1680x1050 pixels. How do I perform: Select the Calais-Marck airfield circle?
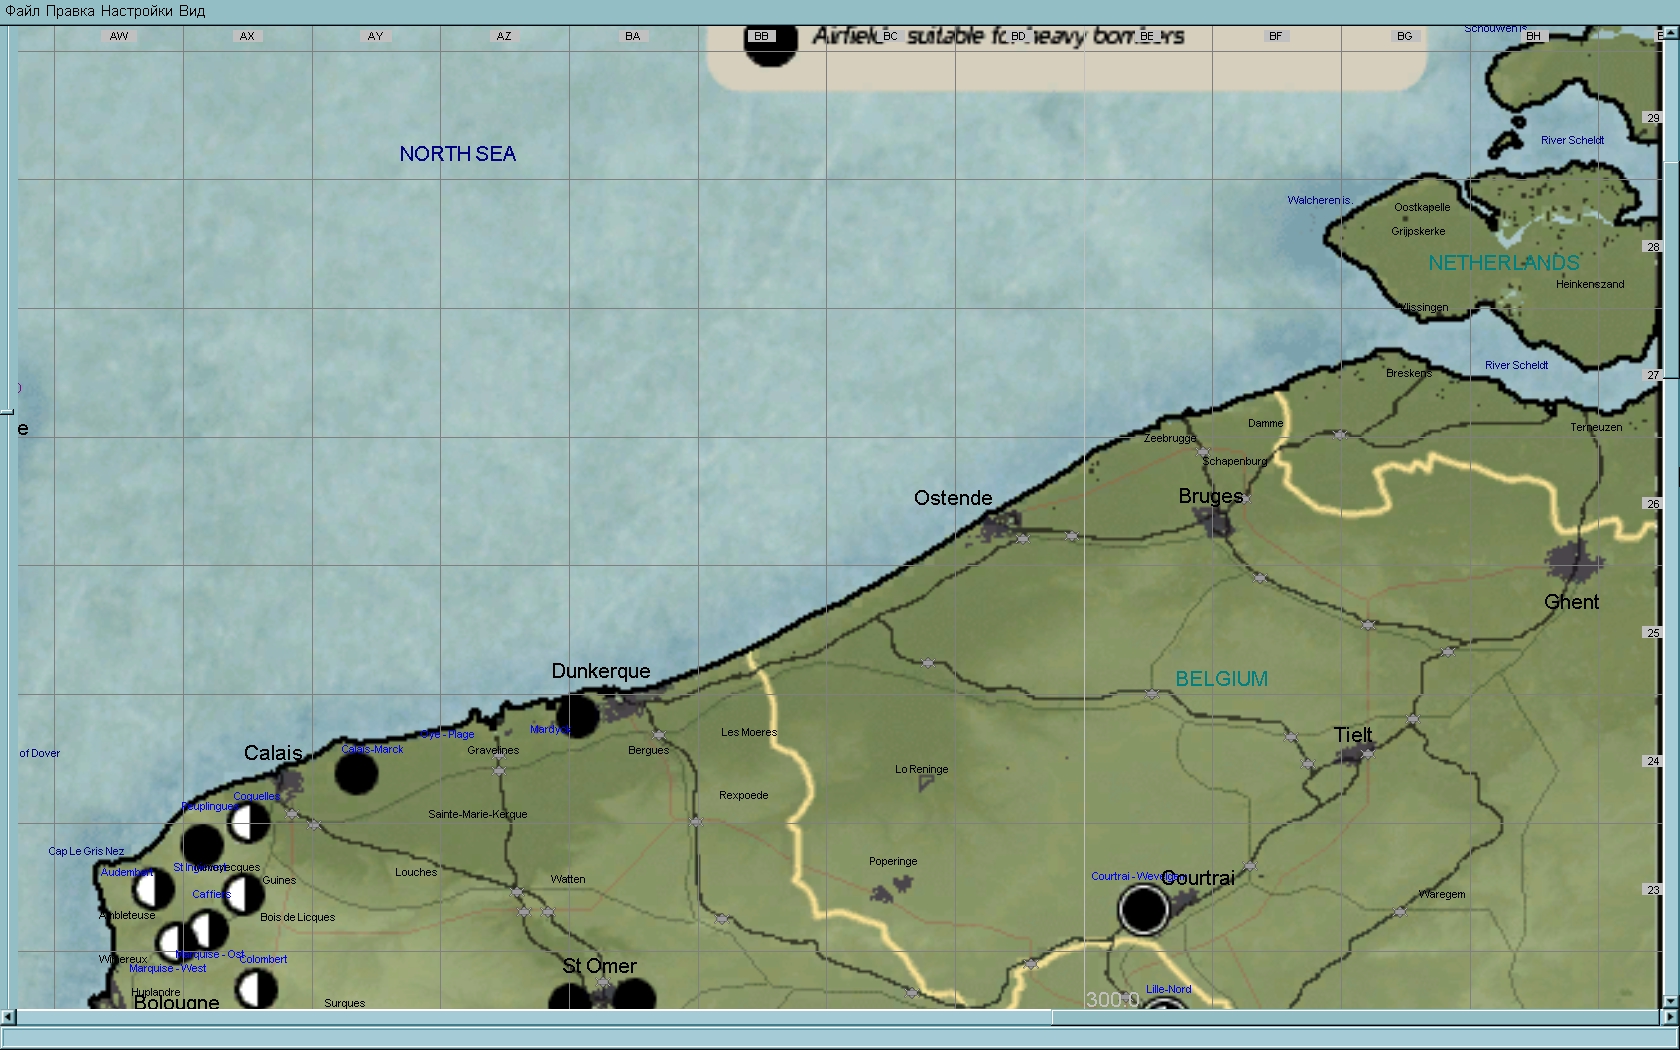click(356, 773)
